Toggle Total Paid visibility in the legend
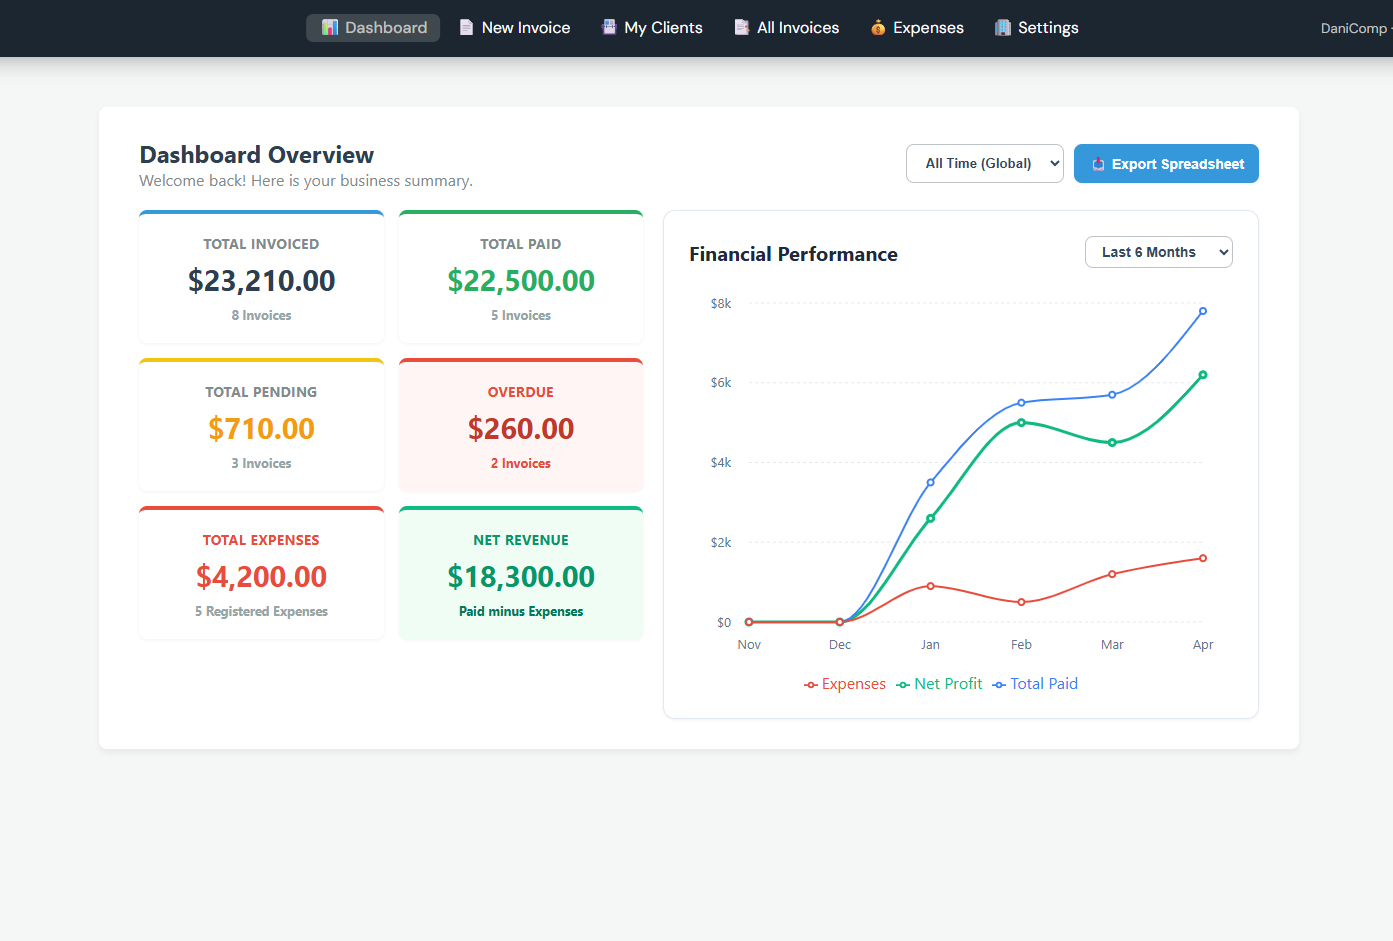 (x=1035, y=683)
